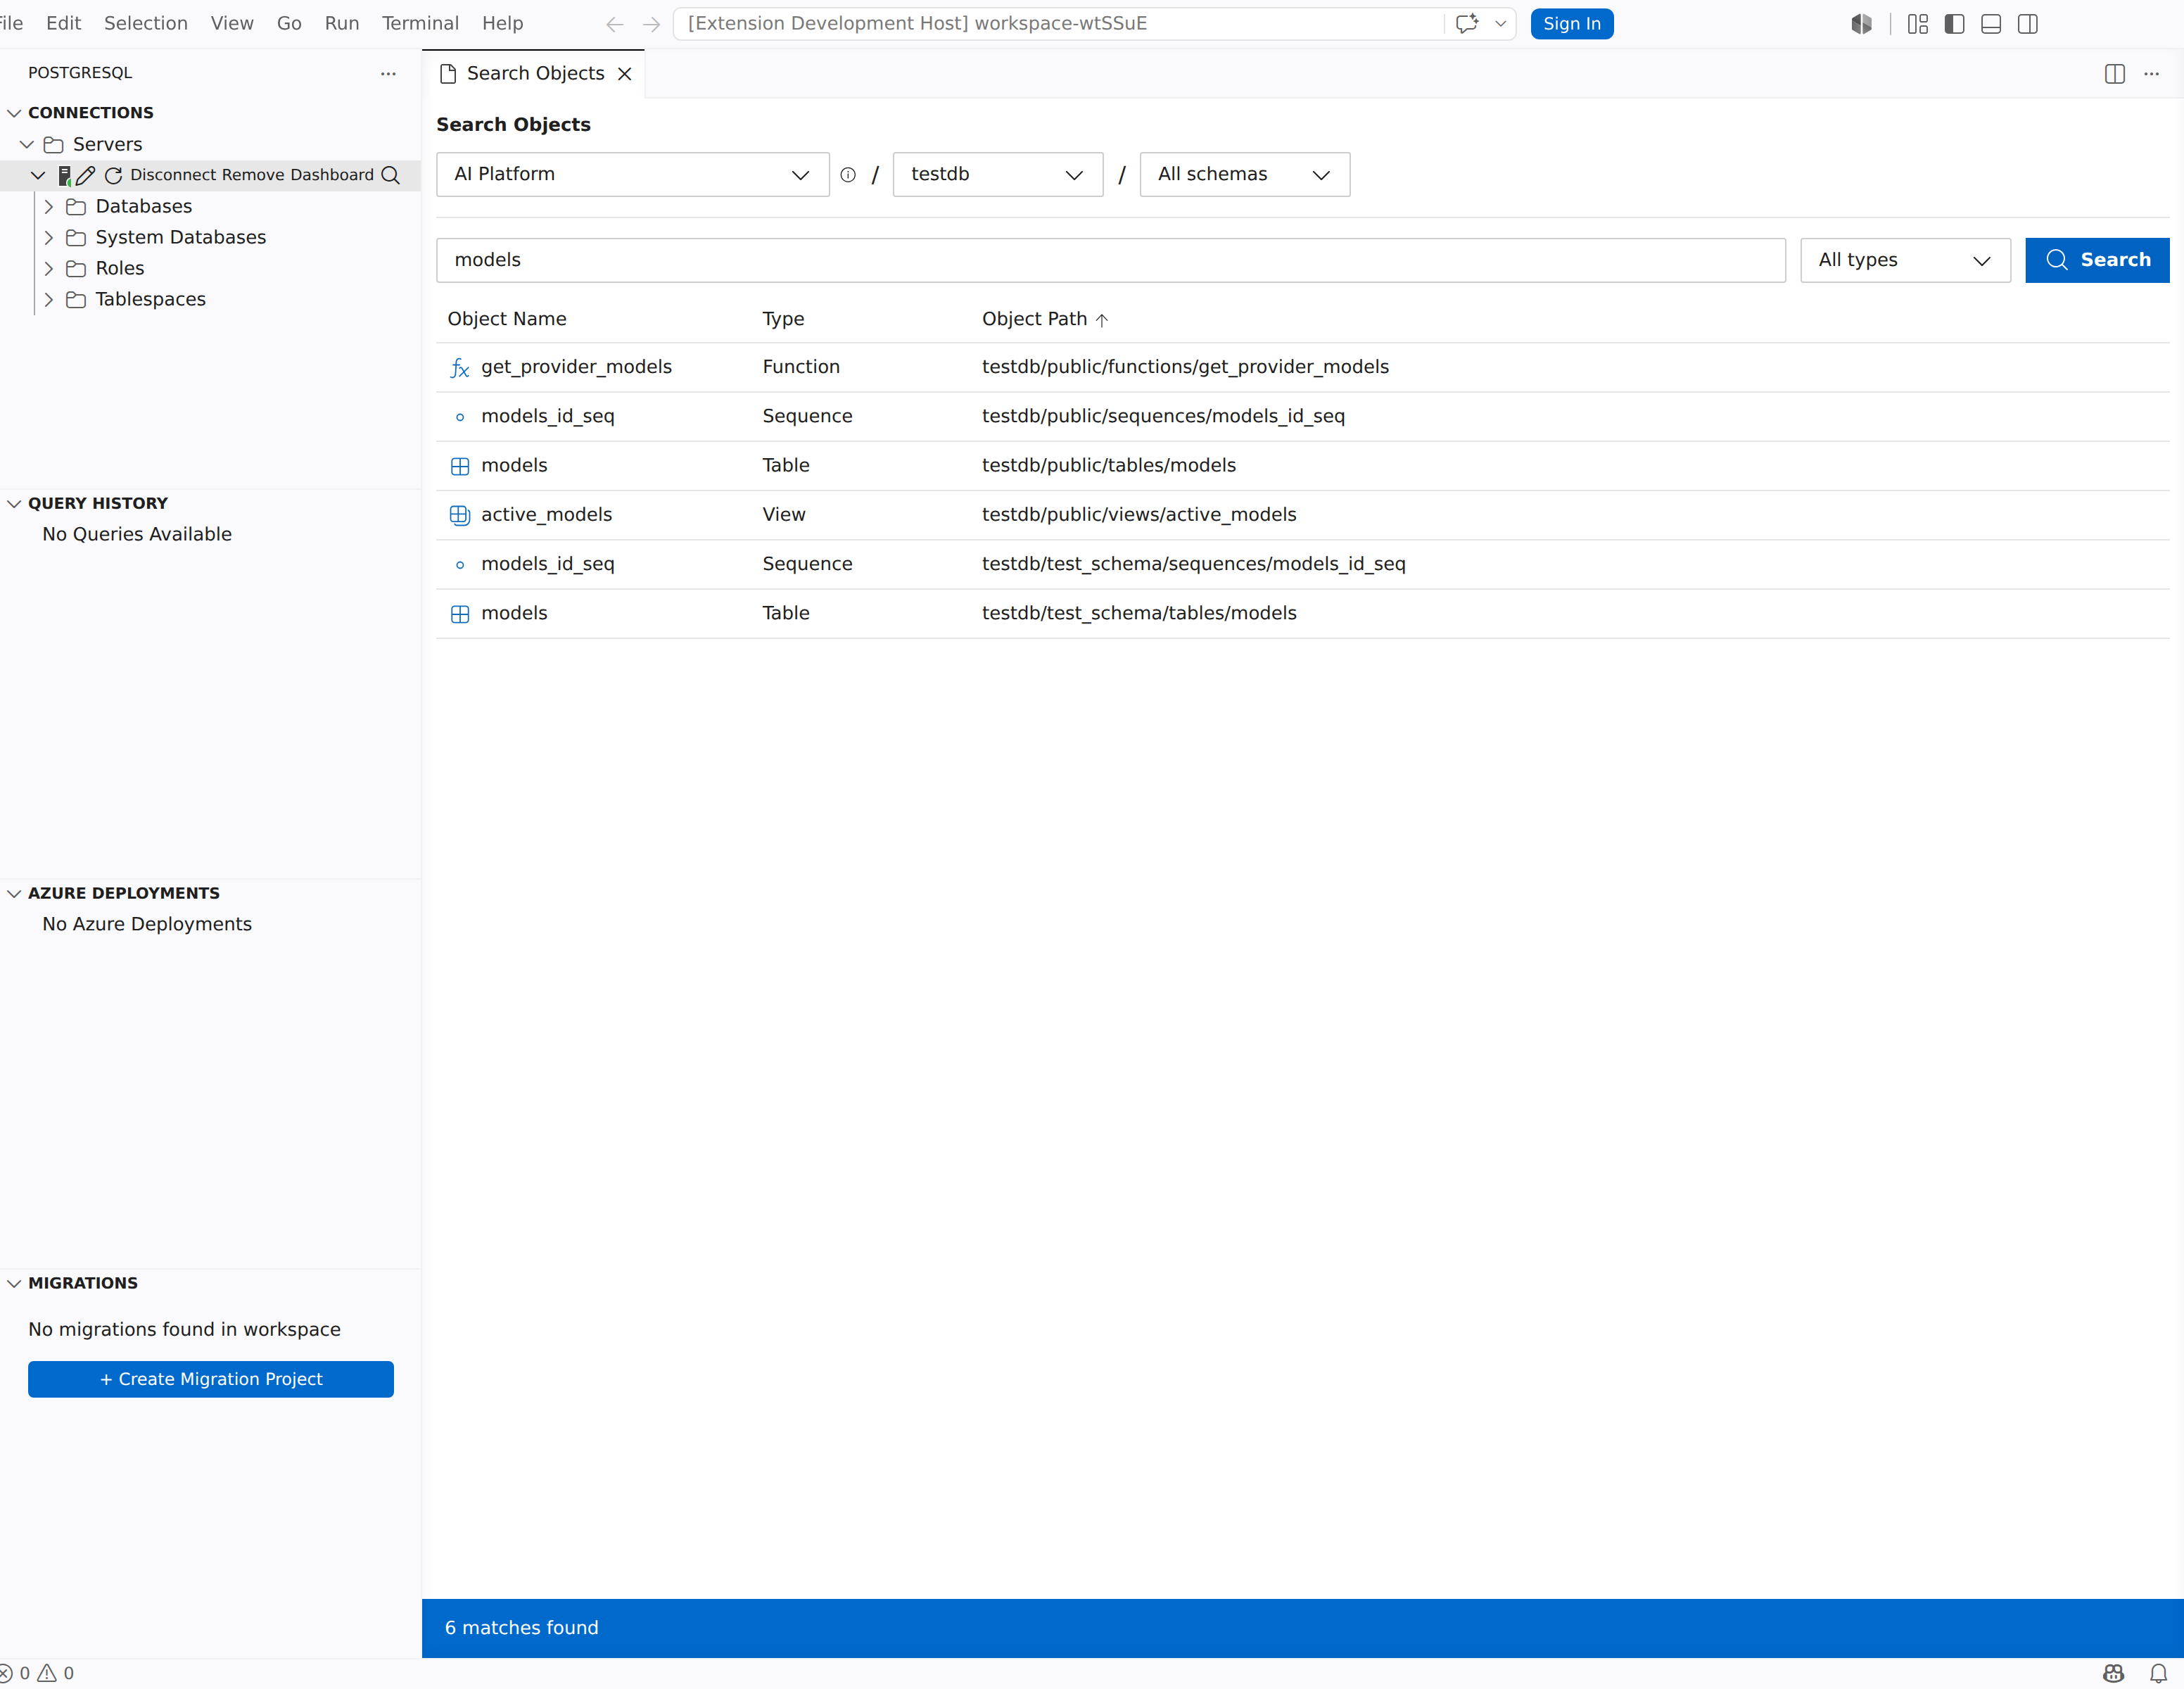Collapse the connected server node
This screenshot has width=2184, height=1689.
pos(38,175)
